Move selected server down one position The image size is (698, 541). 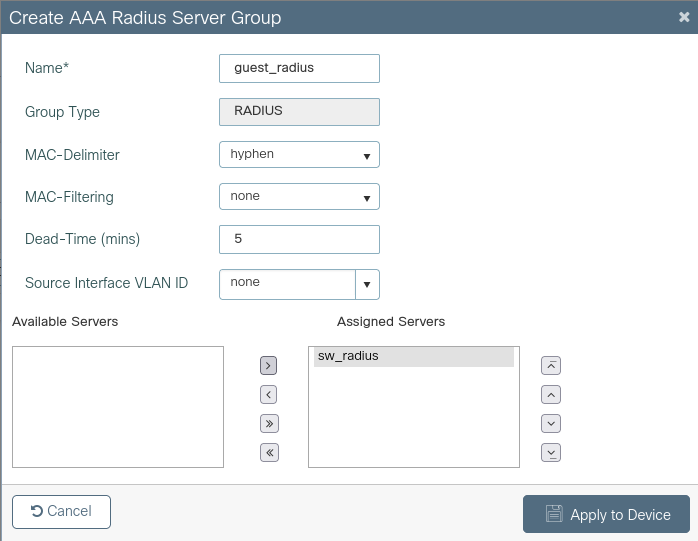[x=550, y=423]
